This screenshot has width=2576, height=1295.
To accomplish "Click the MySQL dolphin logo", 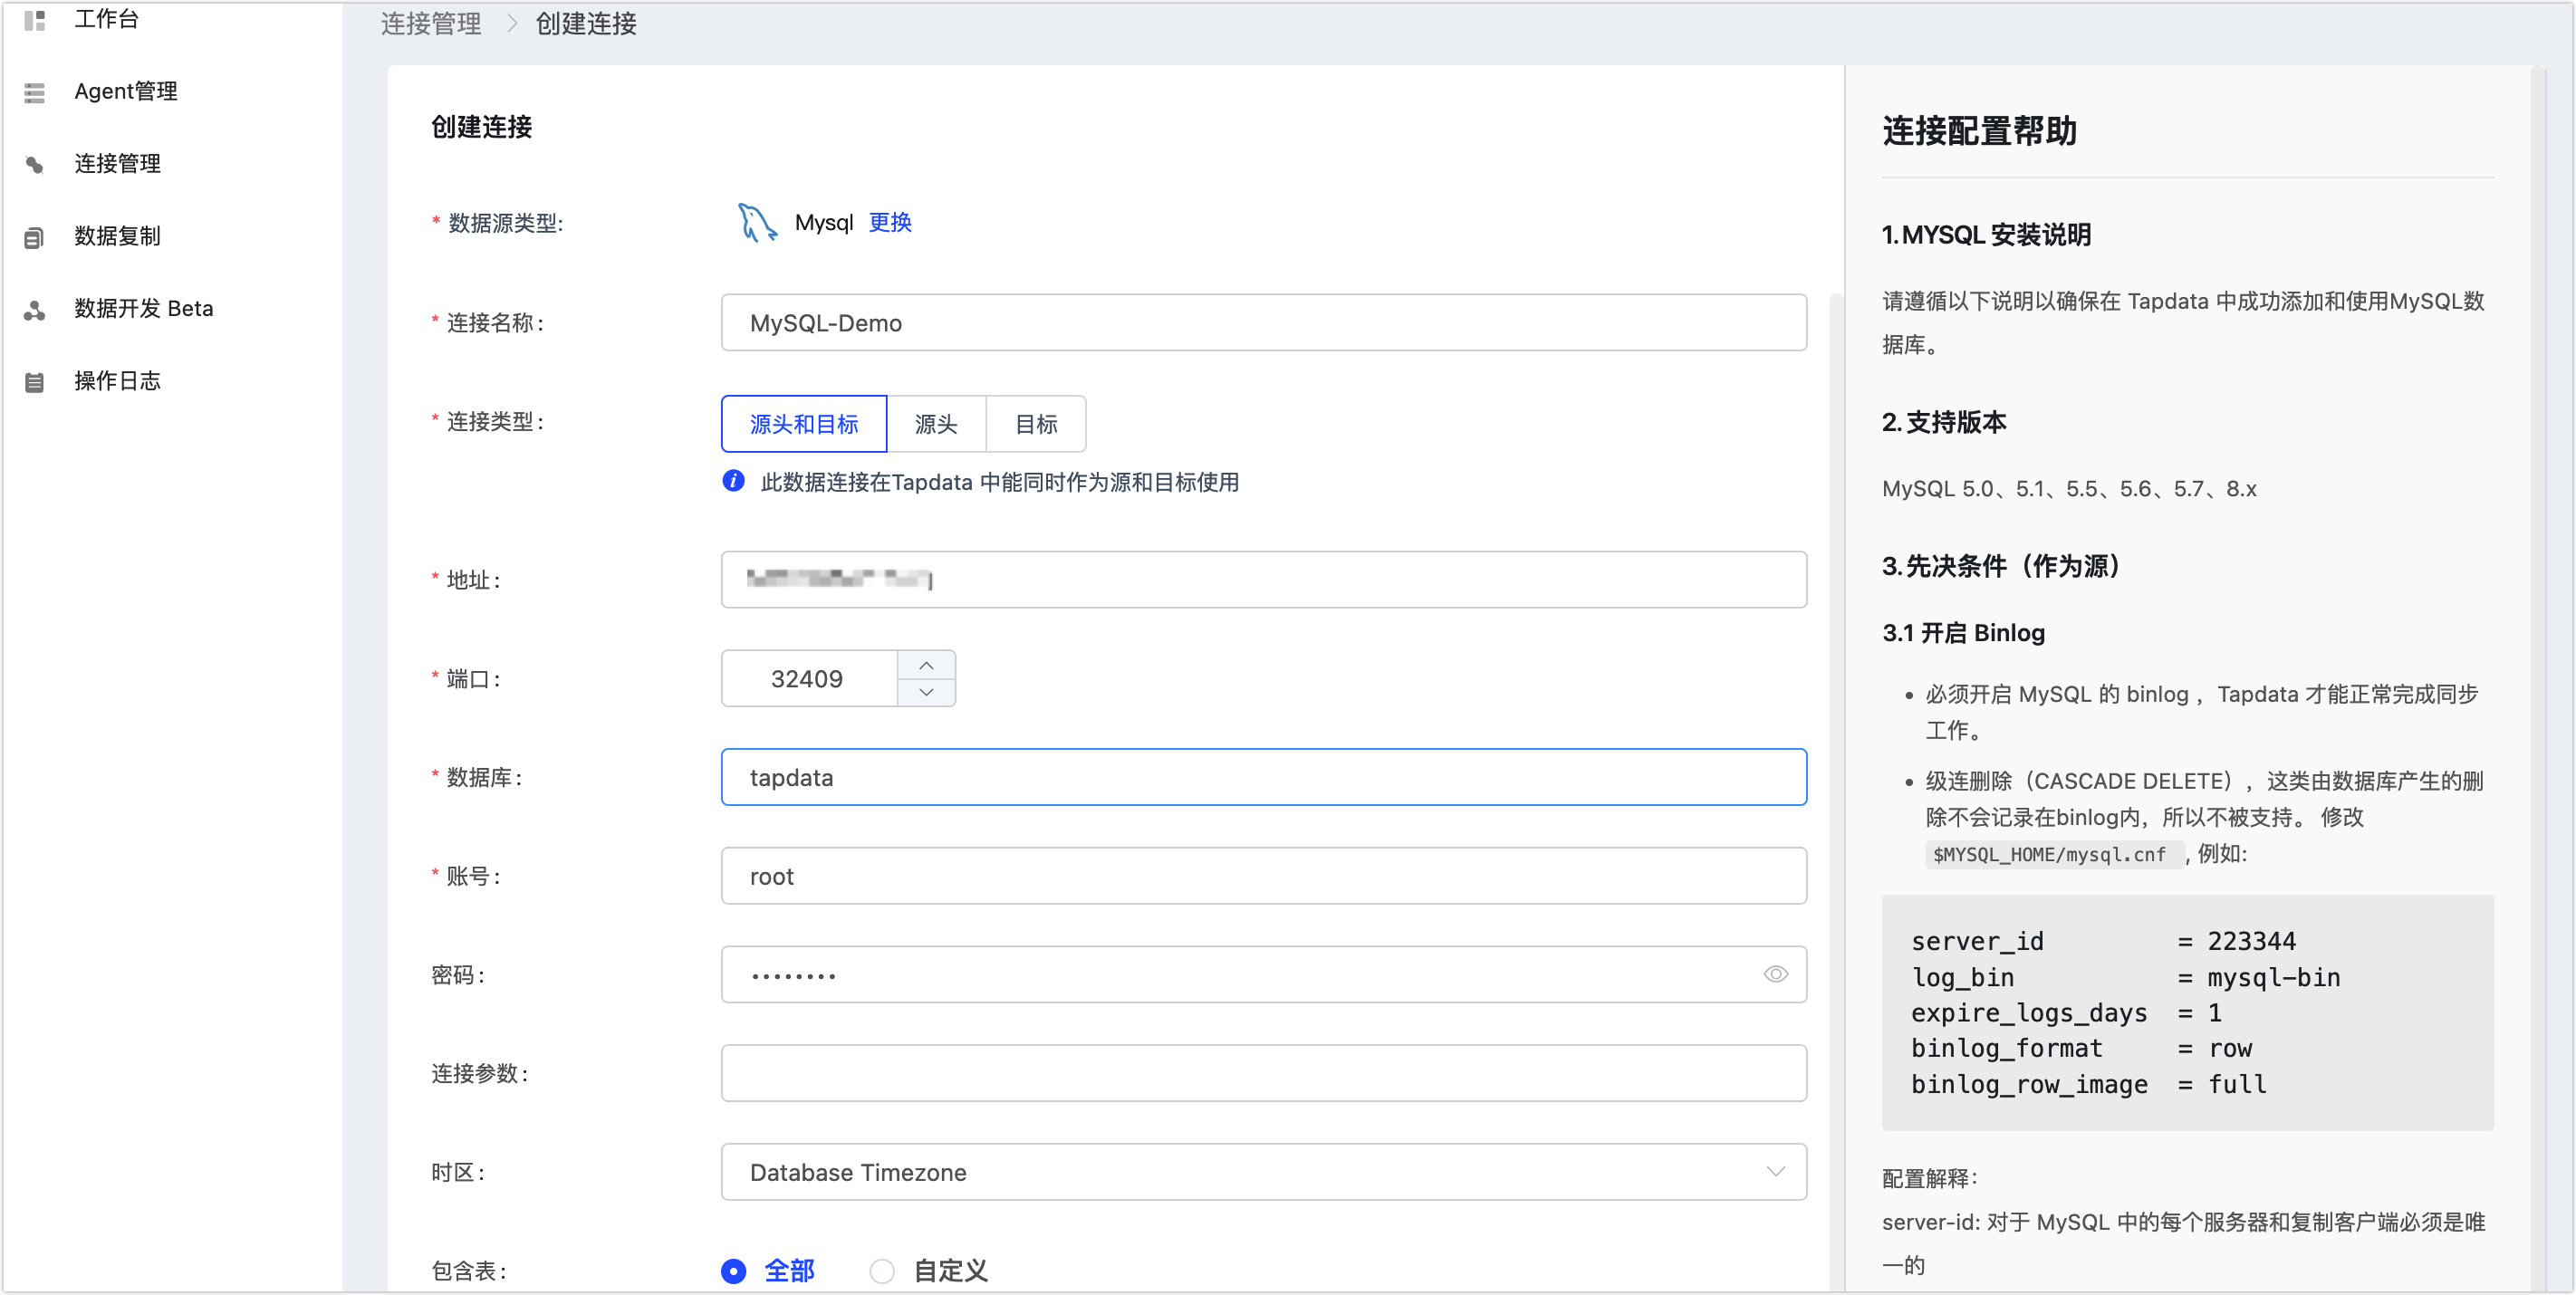I will click(755, 222).
